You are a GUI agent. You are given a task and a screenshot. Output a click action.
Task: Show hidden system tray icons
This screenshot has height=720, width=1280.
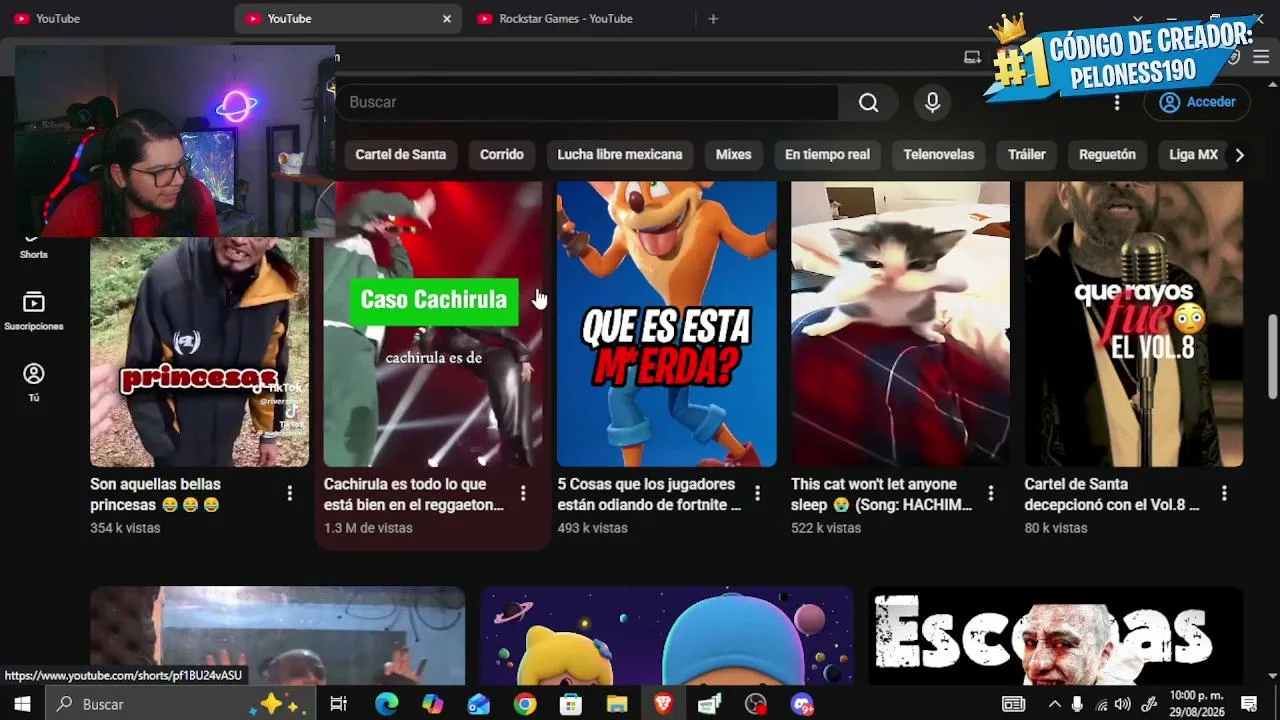1055,704
